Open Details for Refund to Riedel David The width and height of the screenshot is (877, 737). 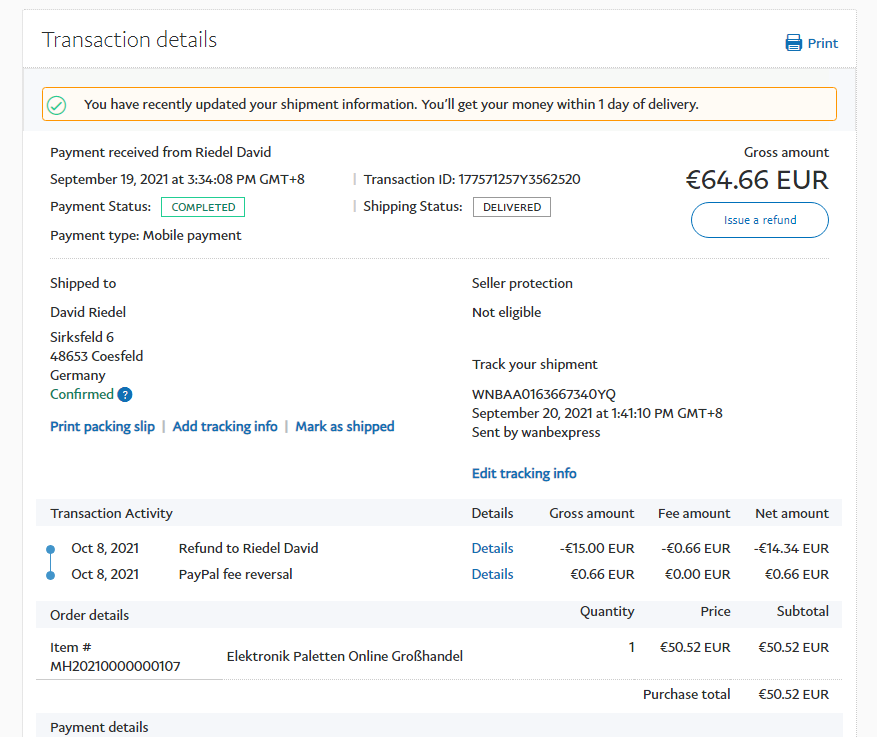coord(492,548)
